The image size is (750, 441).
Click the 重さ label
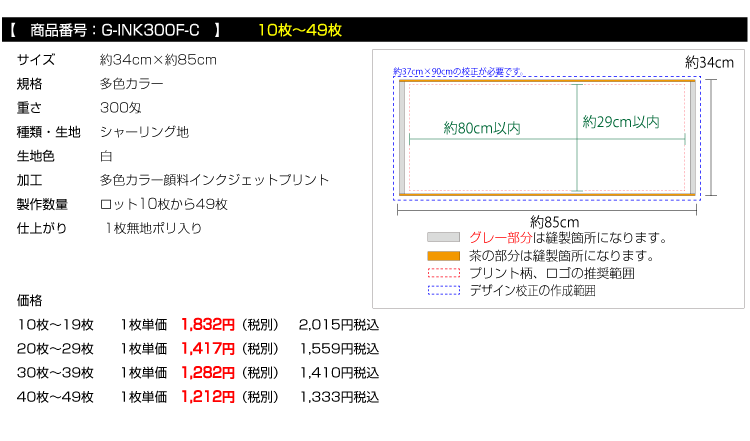point(30,108)
